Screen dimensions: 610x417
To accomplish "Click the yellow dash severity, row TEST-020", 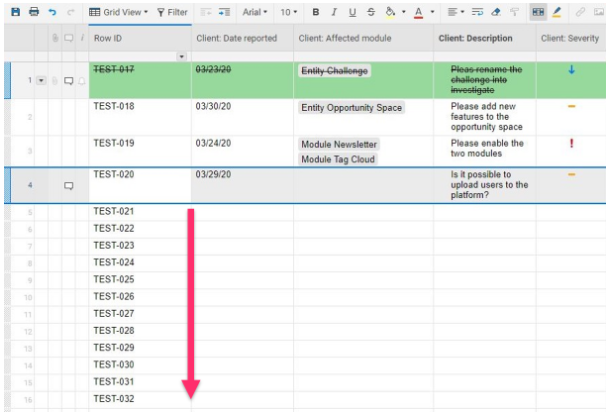I will pyautogui.click(x=571, y=175).
